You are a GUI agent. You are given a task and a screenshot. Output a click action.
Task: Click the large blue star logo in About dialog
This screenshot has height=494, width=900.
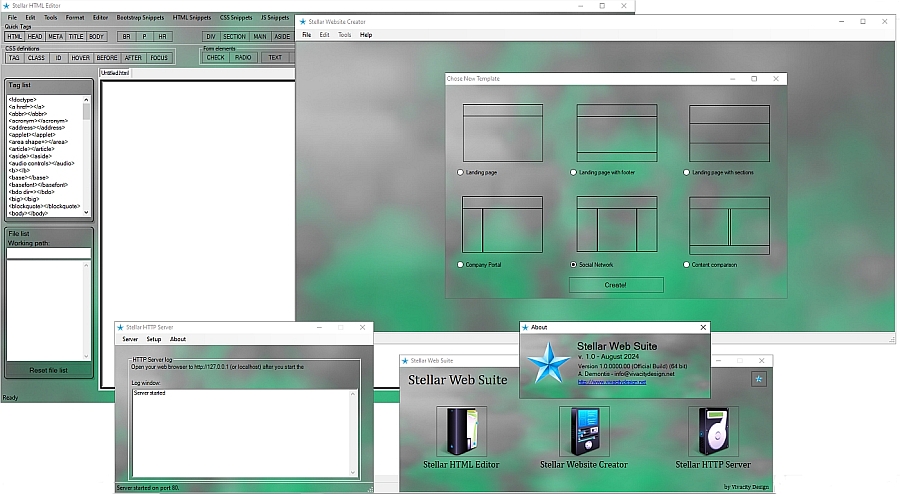click(x=549, y=363)
